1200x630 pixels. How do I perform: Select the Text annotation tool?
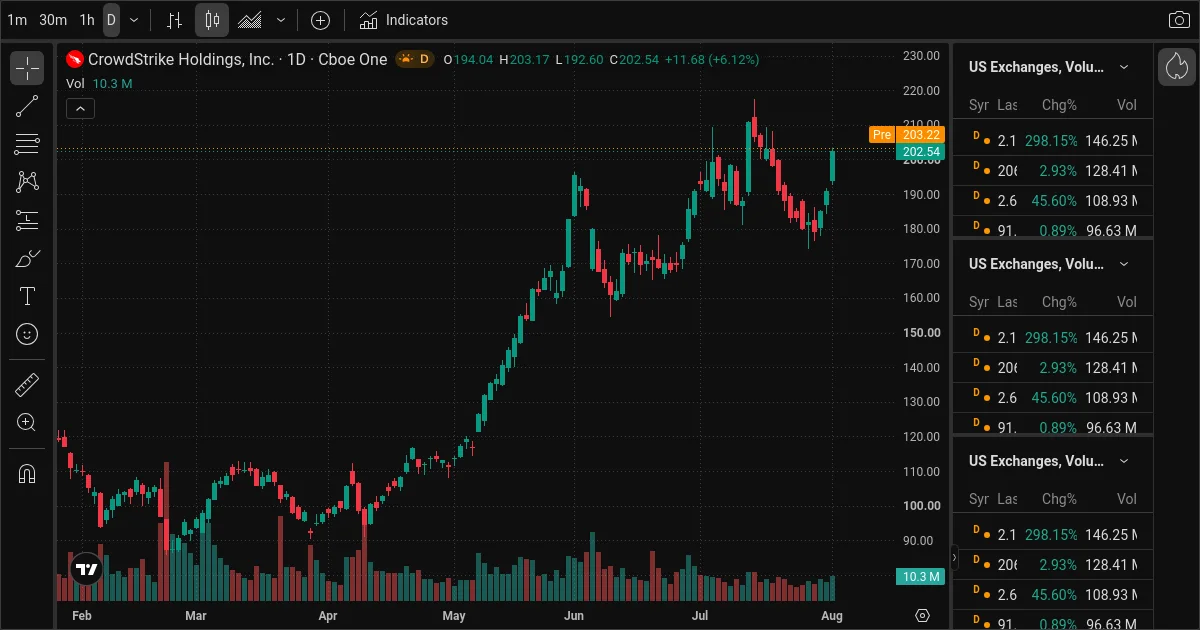pos(27,296)
